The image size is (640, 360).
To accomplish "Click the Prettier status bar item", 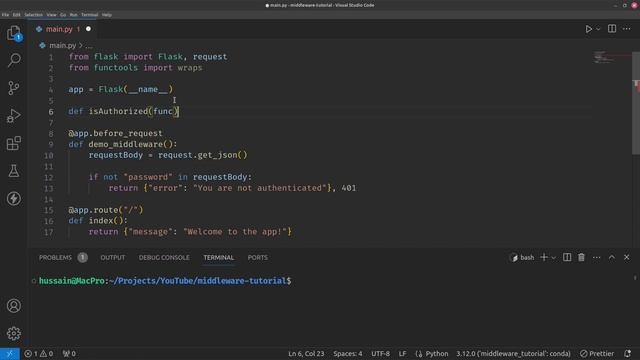I will coord(597,353).
